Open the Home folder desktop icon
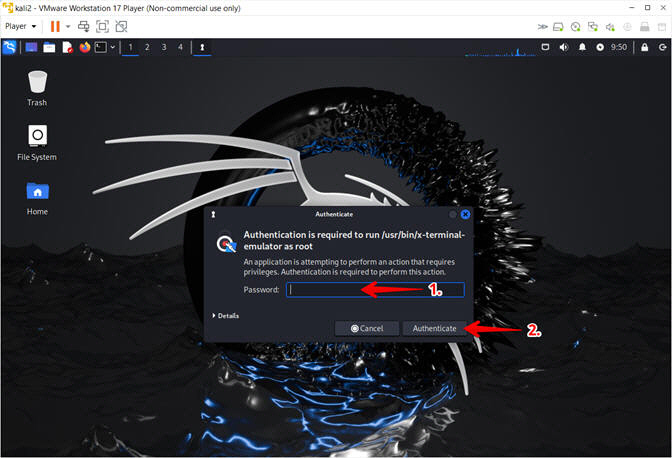Screen dimensions: 672x458 pos(37,198)
